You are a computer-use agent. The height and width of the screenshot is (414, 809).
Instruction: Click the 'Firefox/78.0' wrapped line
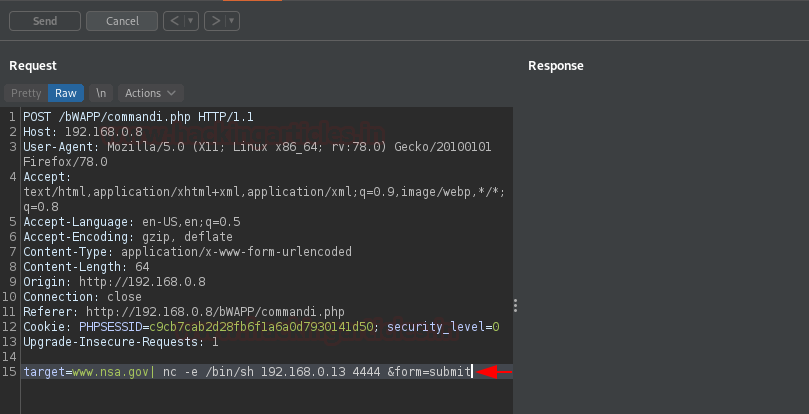[x=65, y=162]
